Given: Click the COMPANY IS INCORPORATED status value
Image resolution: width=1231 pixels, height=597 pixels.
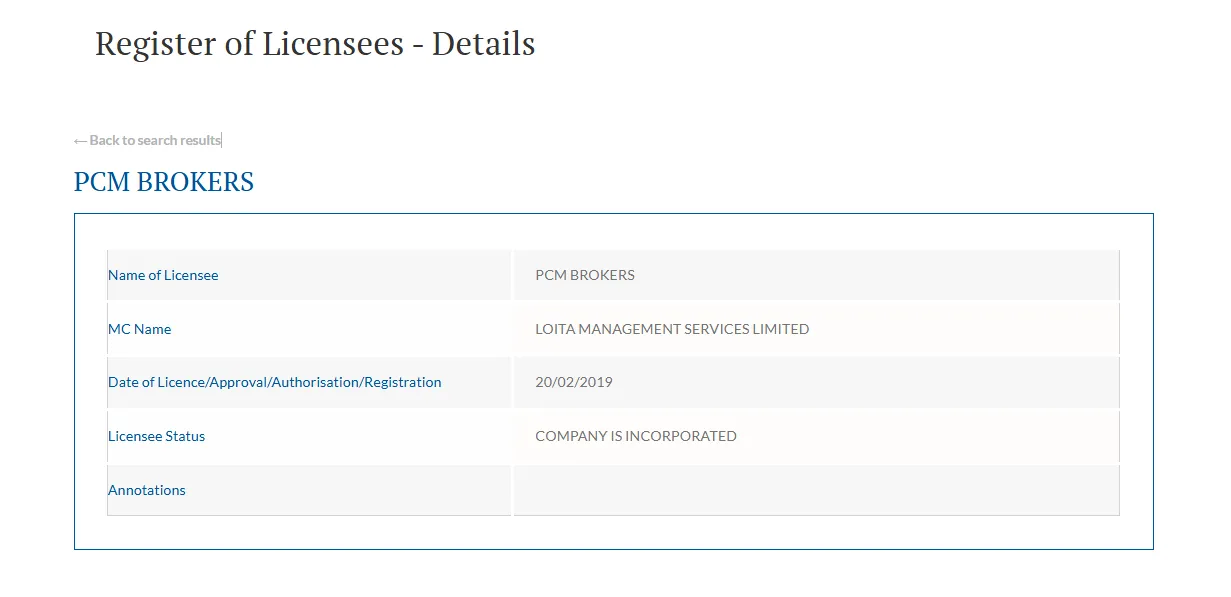Looking at the screenshot, I should 637,436.
